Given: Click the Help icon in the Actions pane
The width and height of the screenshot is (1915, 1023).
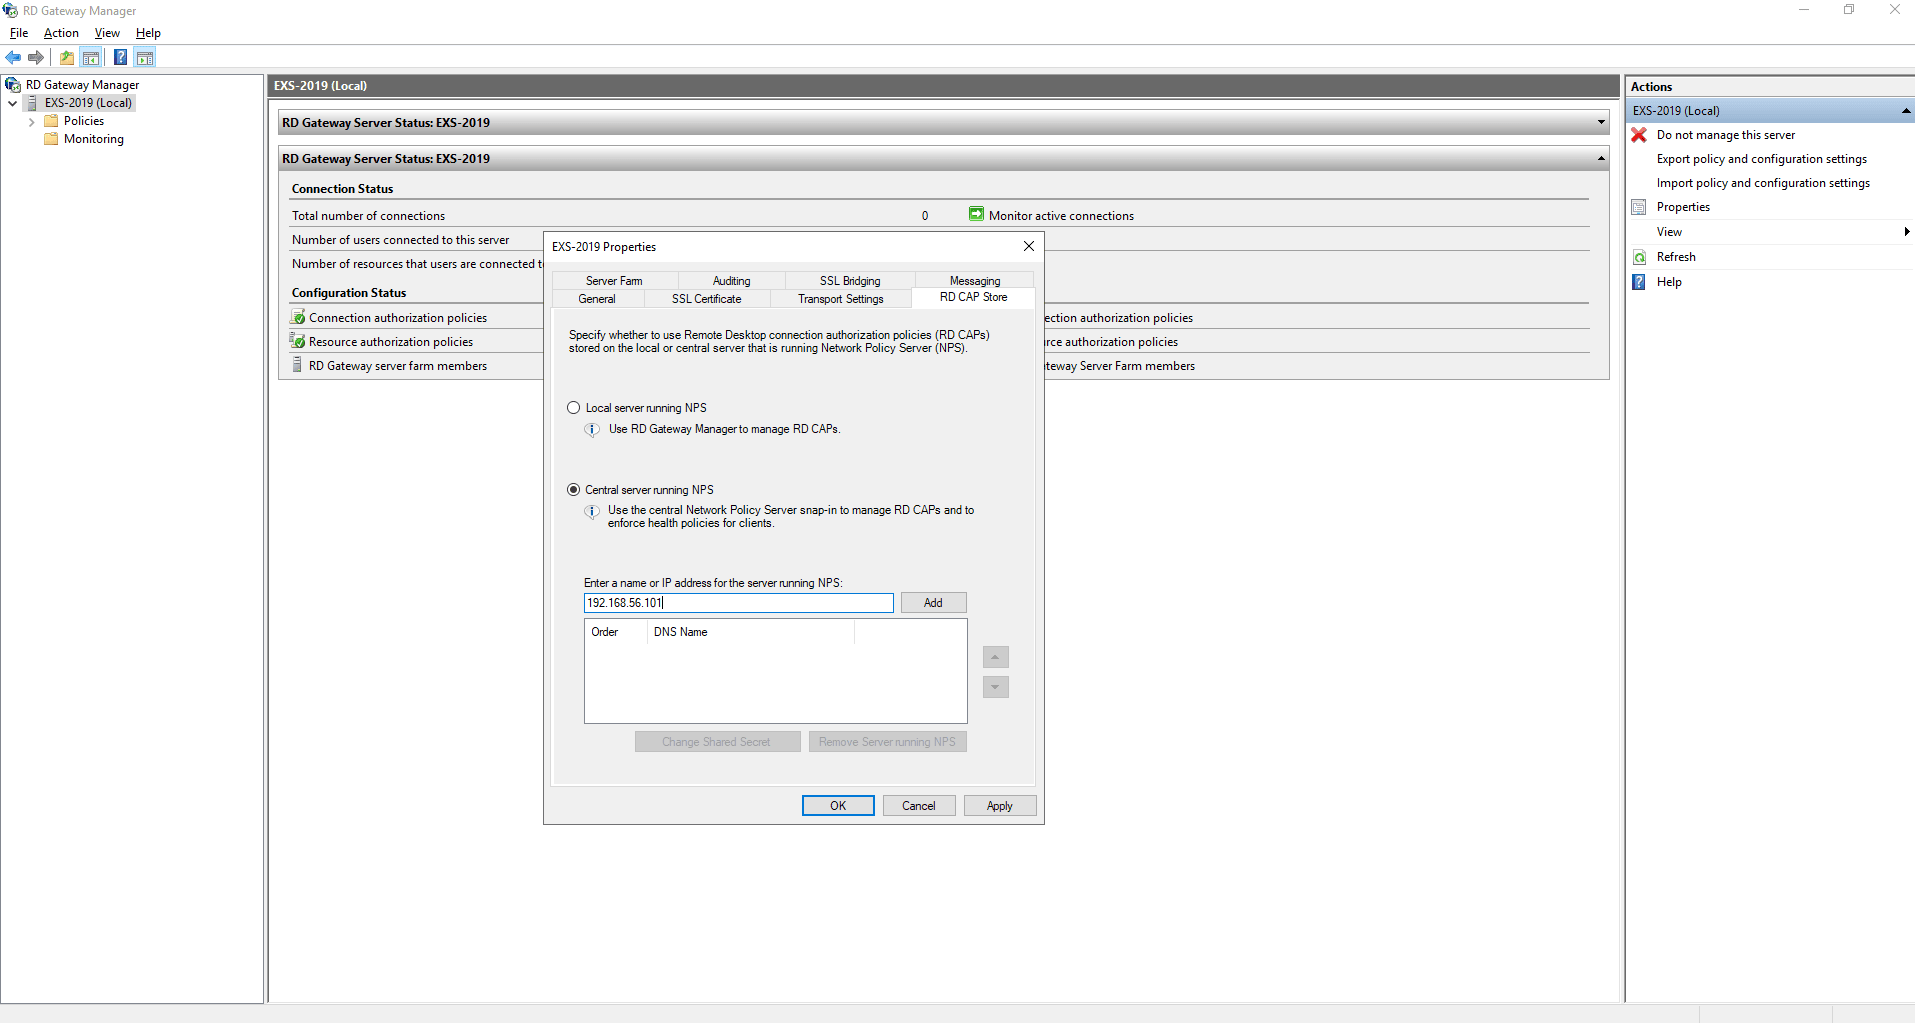Looking at the screenshot, I should [1639, 282].
